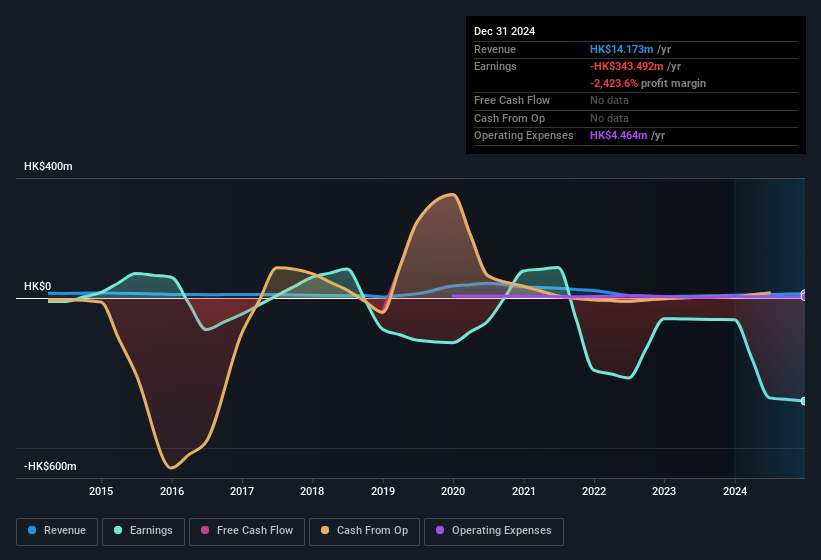
Task: Click the purple Operating Expenses legend dot
Action: pos(440,530)
